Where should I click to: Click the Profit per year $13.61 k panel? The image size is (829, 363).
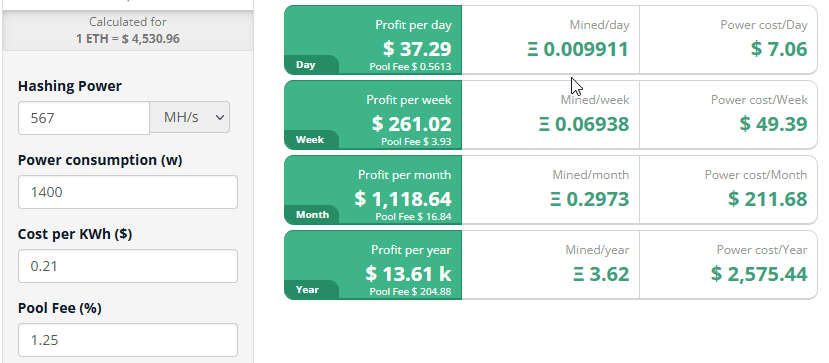pos(373,265)
